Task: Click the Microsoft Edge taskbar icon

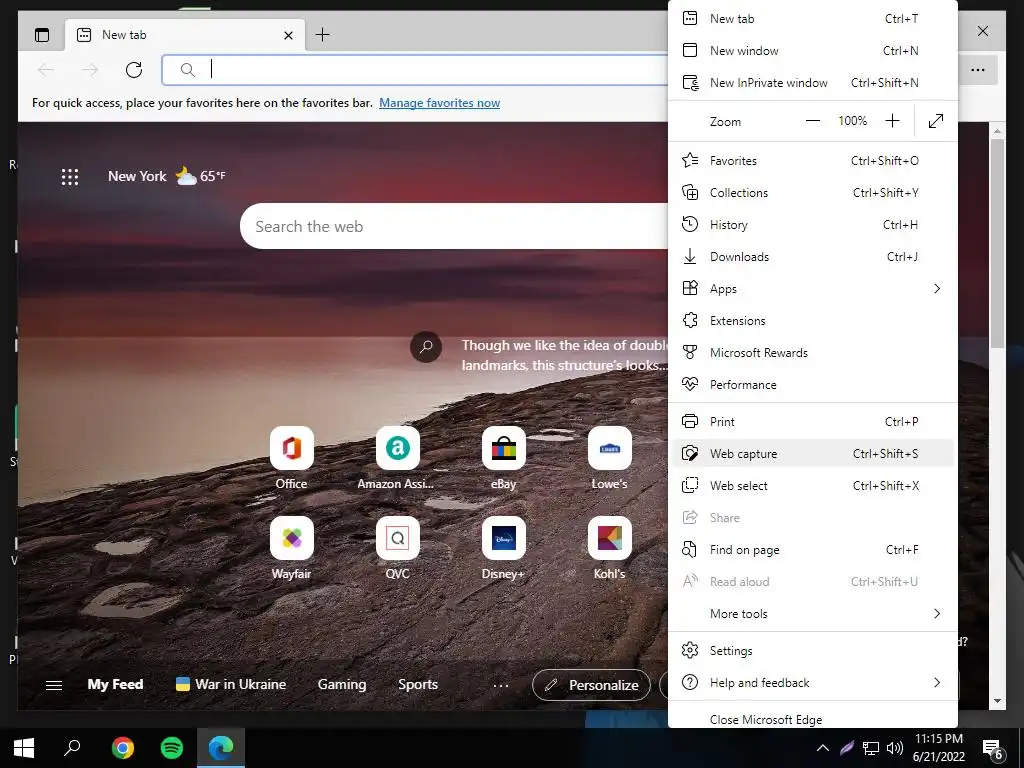Action: coord(221,748)
